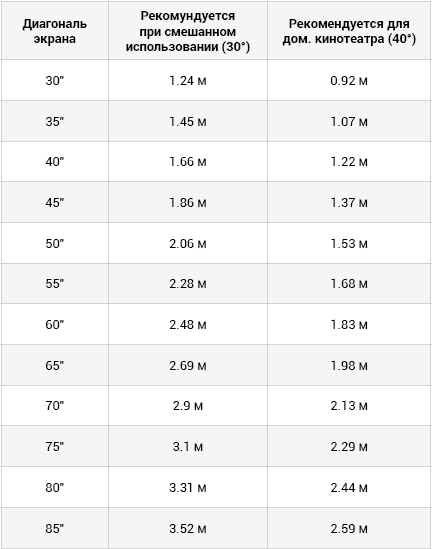Select the 2.59 м value cell

[x=349, y=529]
